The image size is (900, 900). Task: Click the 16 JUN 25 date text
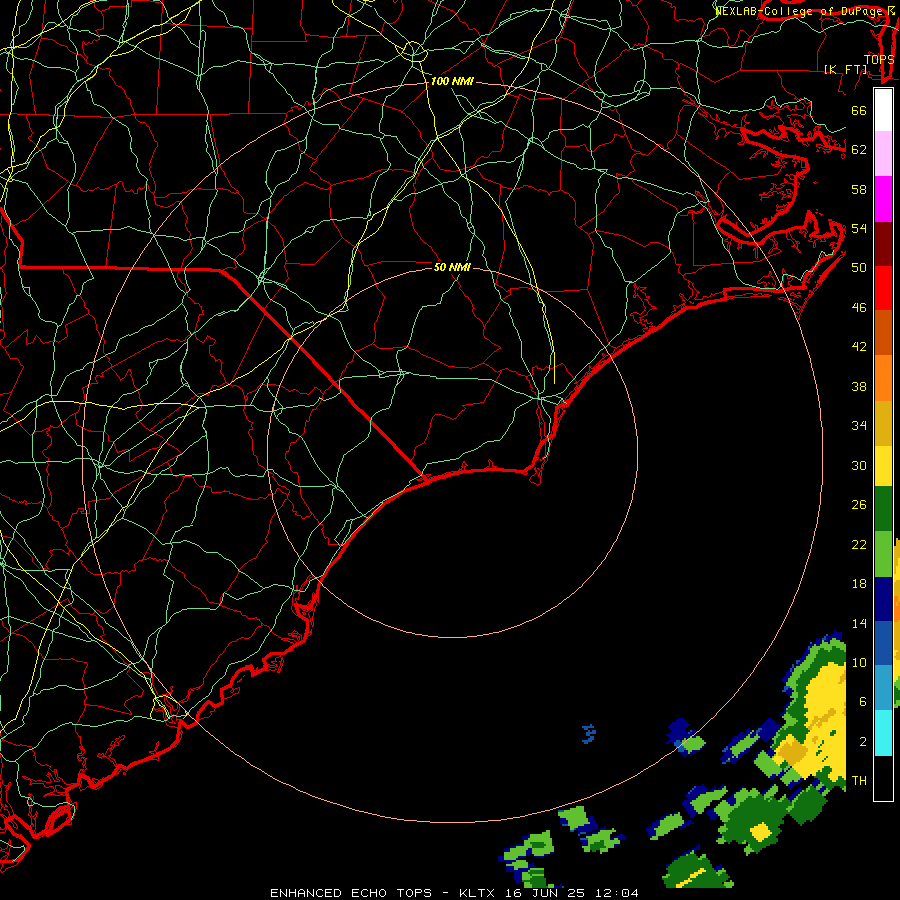click(545, 893)
